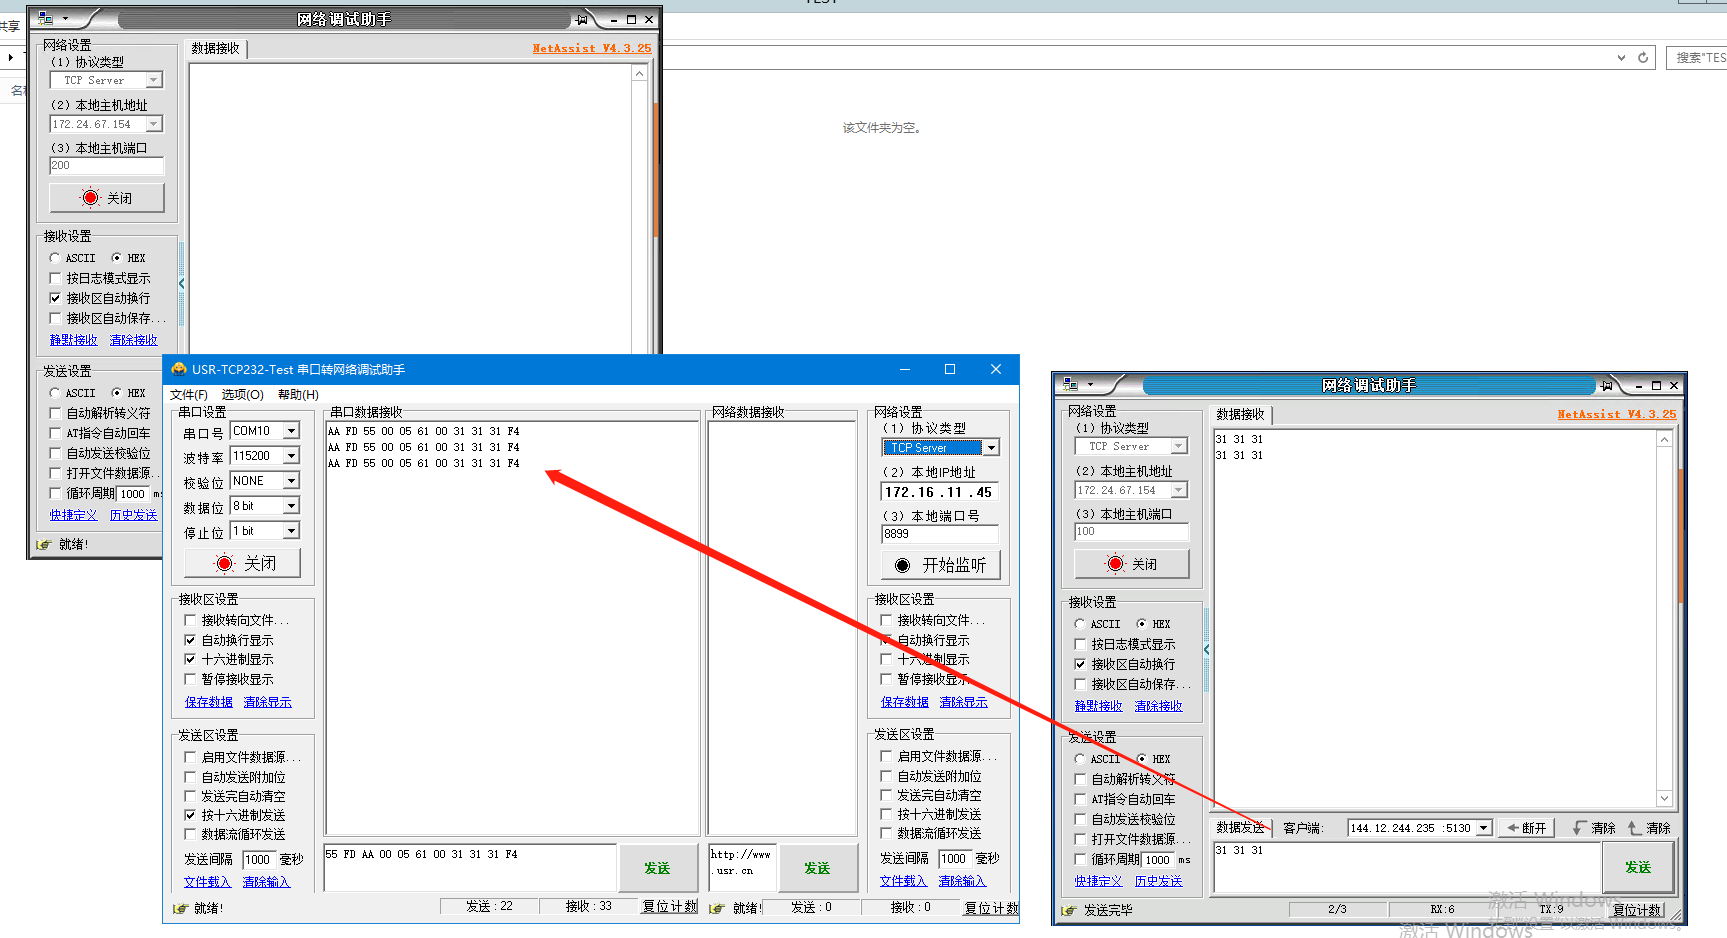
Task: Click the status icon beside 发送完毕
Action: 1068,910
